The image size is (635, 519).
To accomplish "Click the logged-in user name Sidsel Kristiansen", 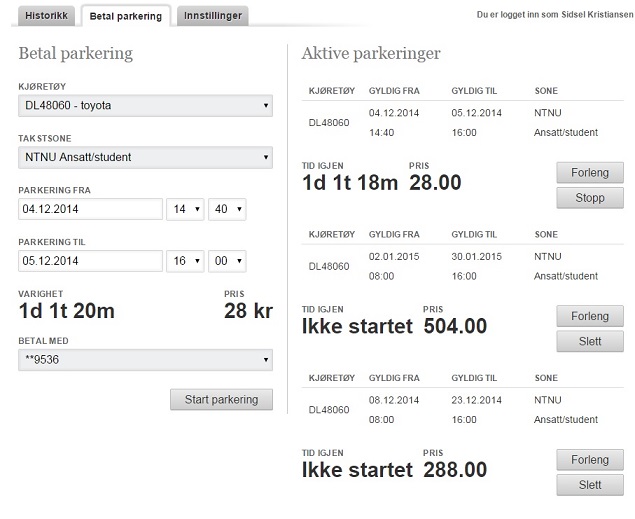I will tap(597, 15).
